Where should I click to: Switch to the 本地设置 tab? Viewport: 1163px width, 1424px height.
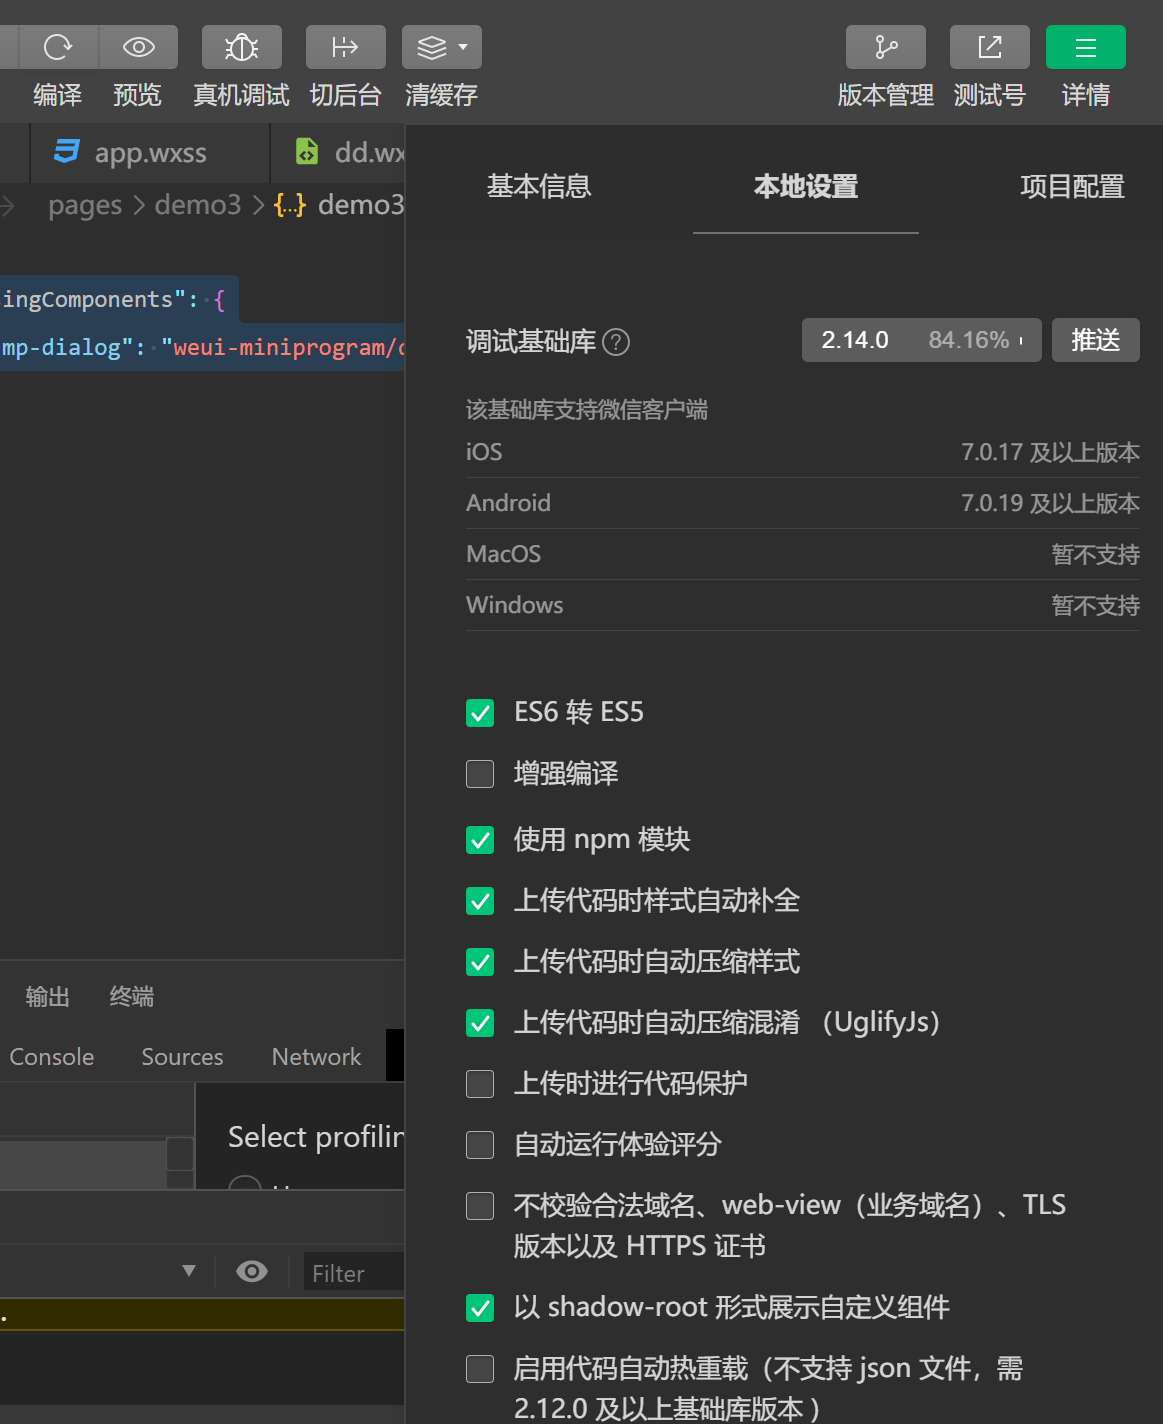806,186
